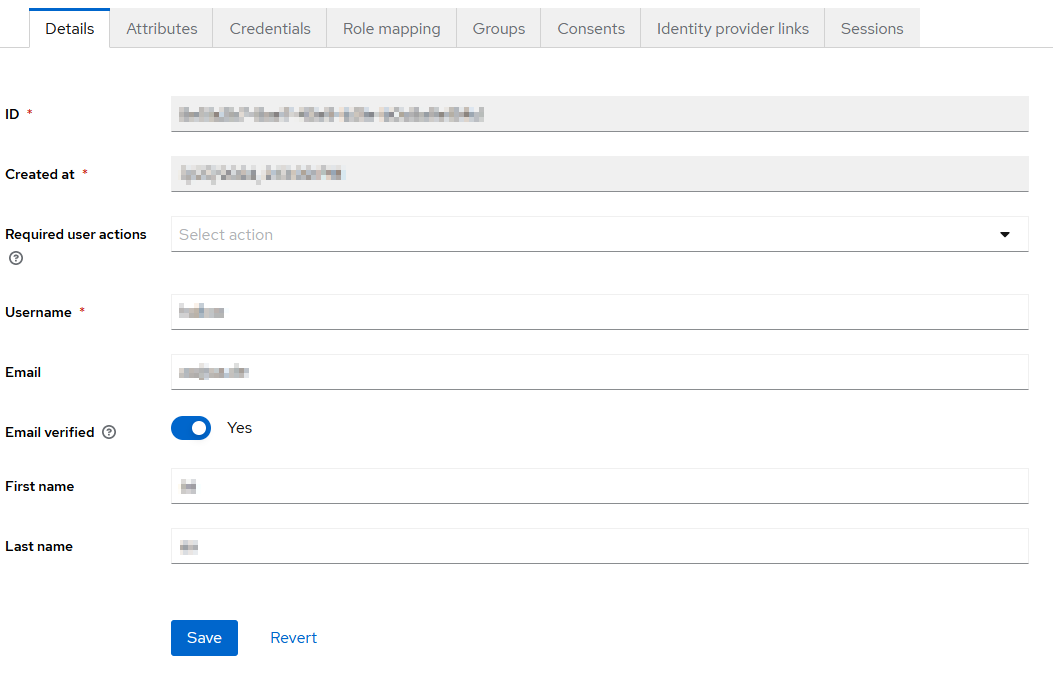View the Identity provider links tab
The width and height of the screenshot is (1053, 679).
732,29
